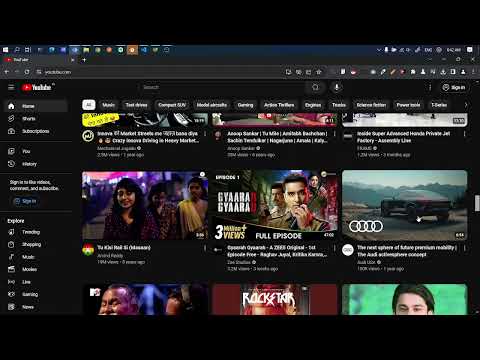This screenshot has height=360, width=480.
Task: Open Subscriptions in the sidebar
Action: (x=36, y=131)
